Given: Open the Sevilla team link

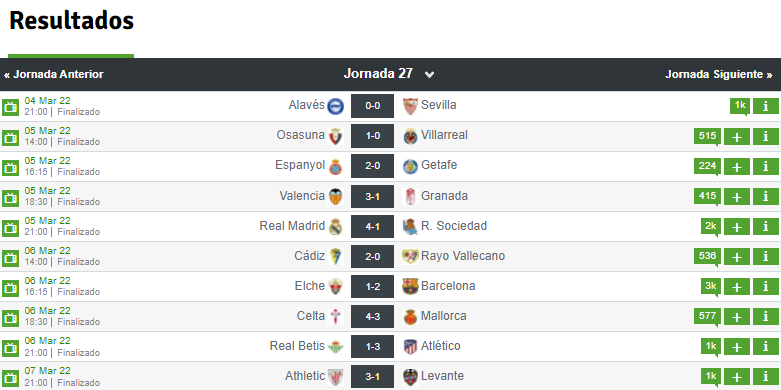Looking at the screenshot, I should 438,105.
